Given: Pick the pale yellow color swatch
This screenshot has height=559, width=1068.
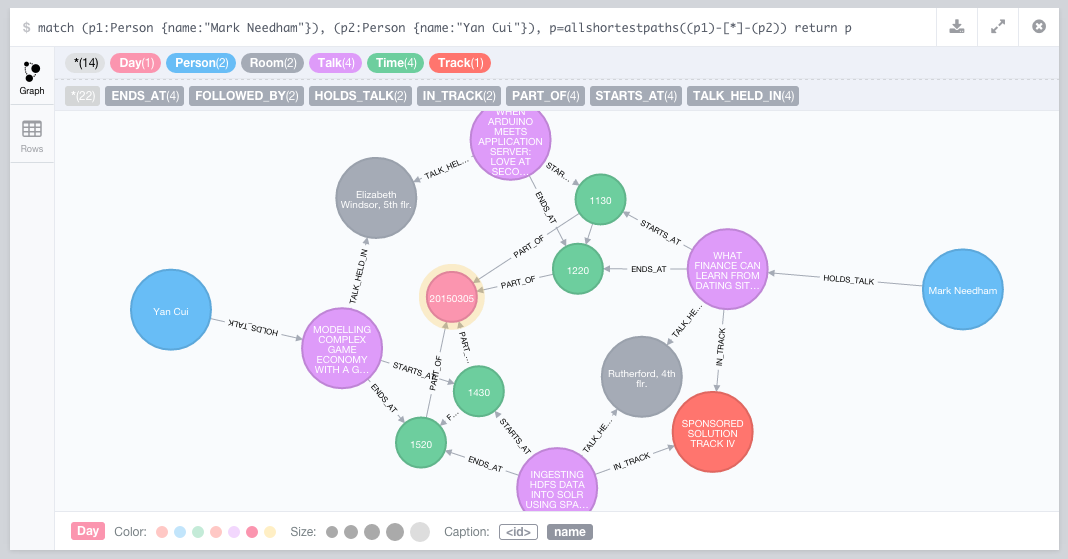Looking at the screenshot, I should pos(270,532).
